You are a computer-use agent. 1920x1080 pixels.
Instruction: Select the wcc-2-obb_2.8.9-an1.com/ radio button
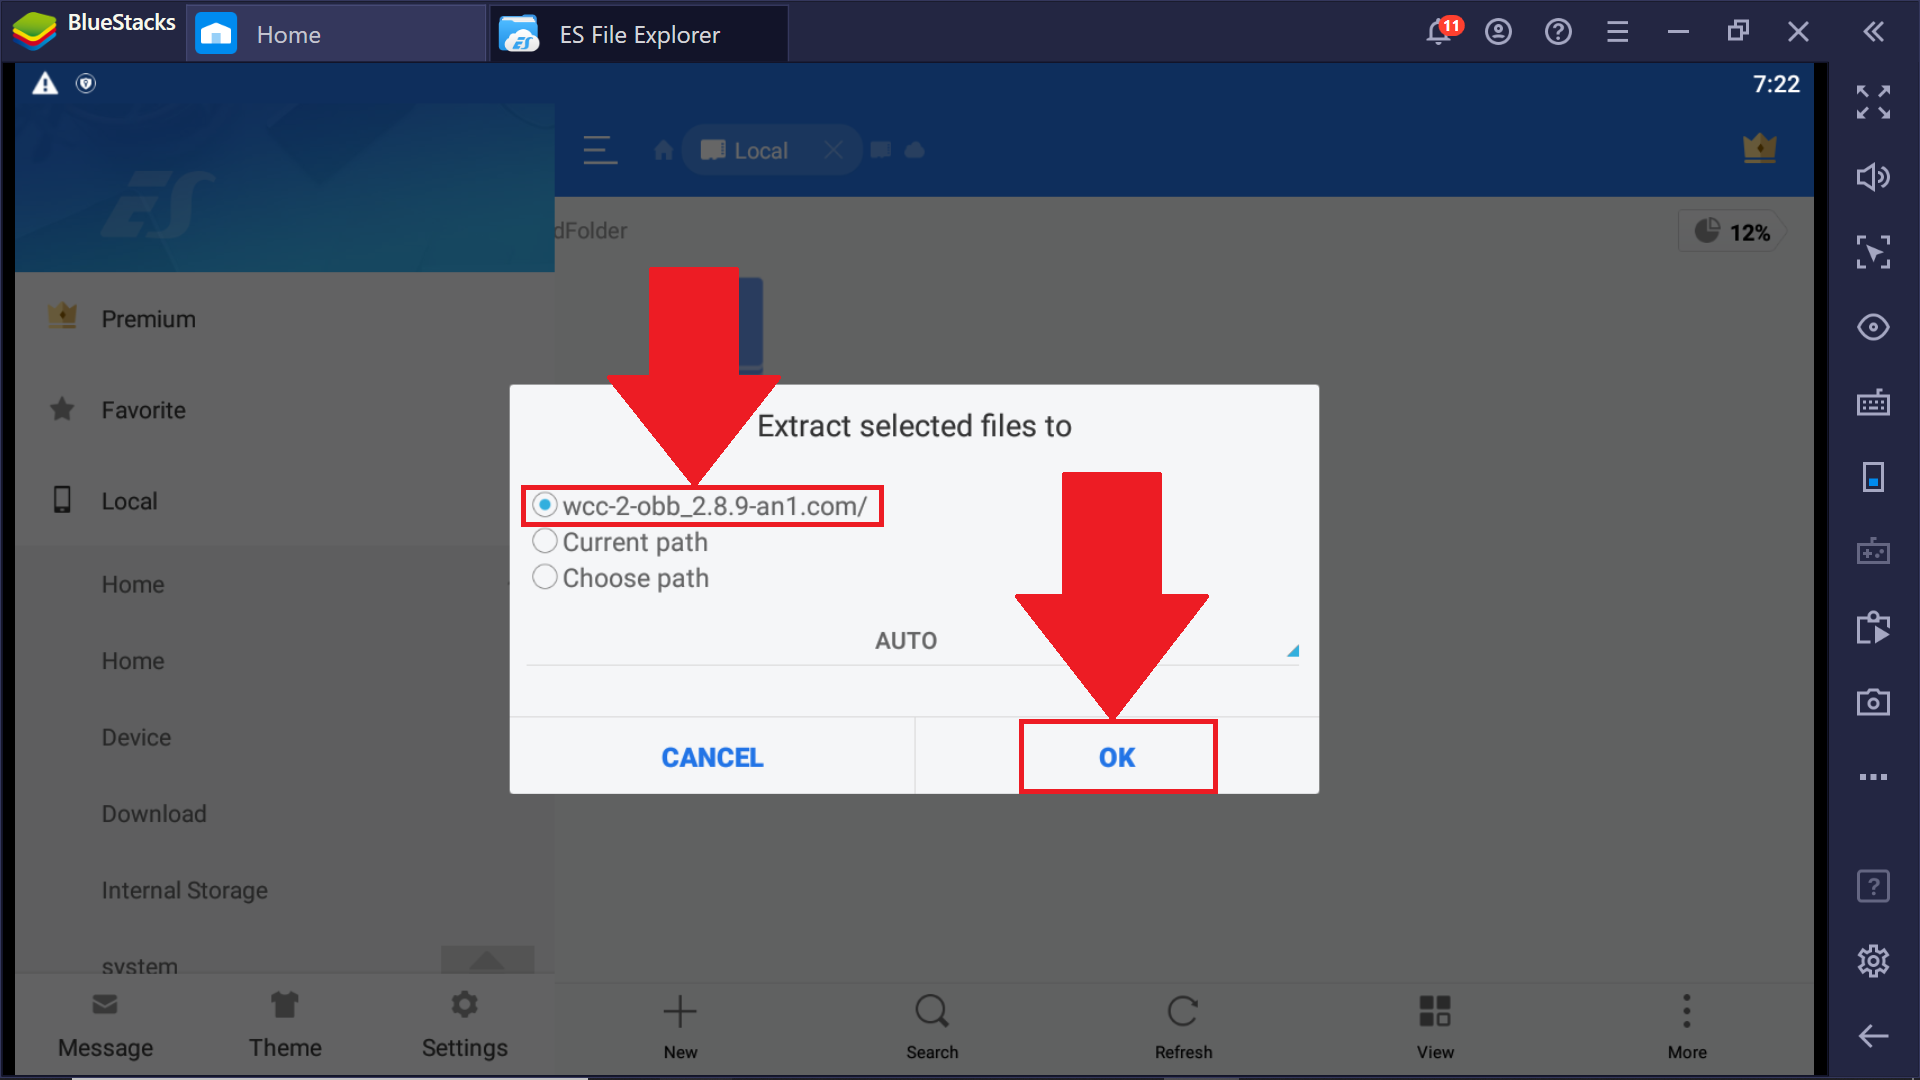(x=543, y=505)
